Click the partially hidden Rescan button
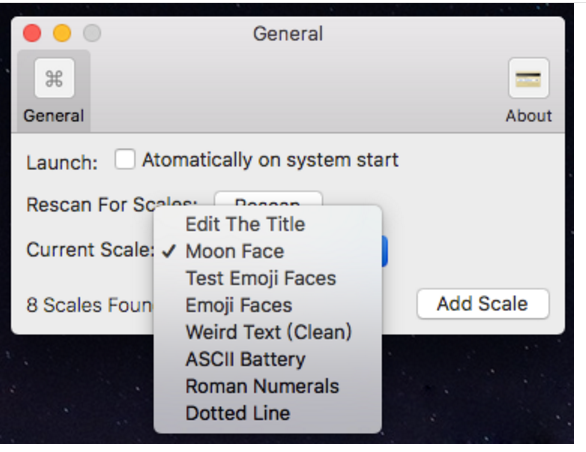 tap(268, 198)
